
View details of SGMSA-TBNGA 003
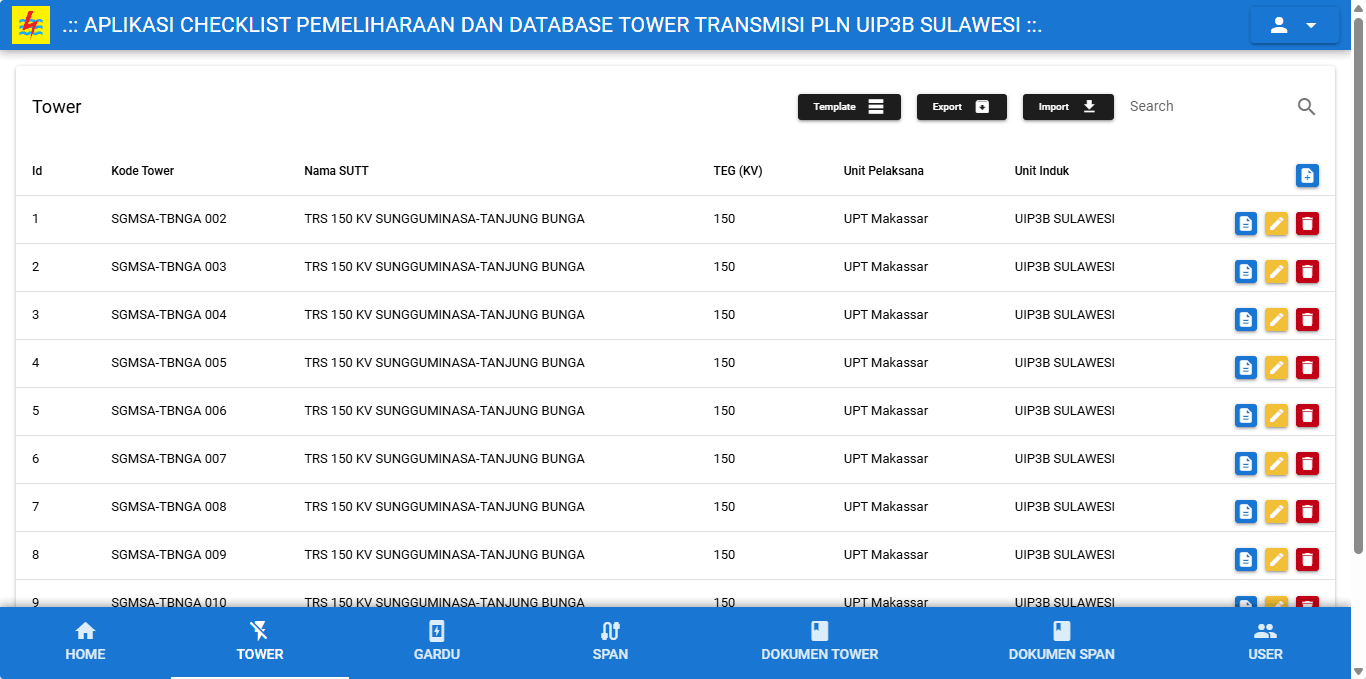tap(1246, 271)
